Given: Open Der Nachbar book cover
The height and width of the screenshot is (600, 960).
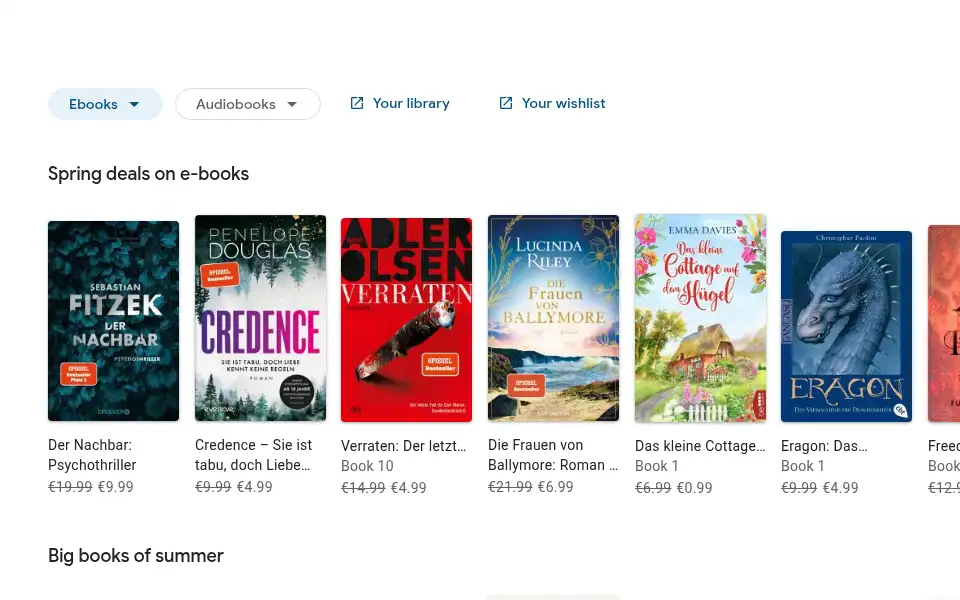Looking at the screenshot, I should click(113, 321).
